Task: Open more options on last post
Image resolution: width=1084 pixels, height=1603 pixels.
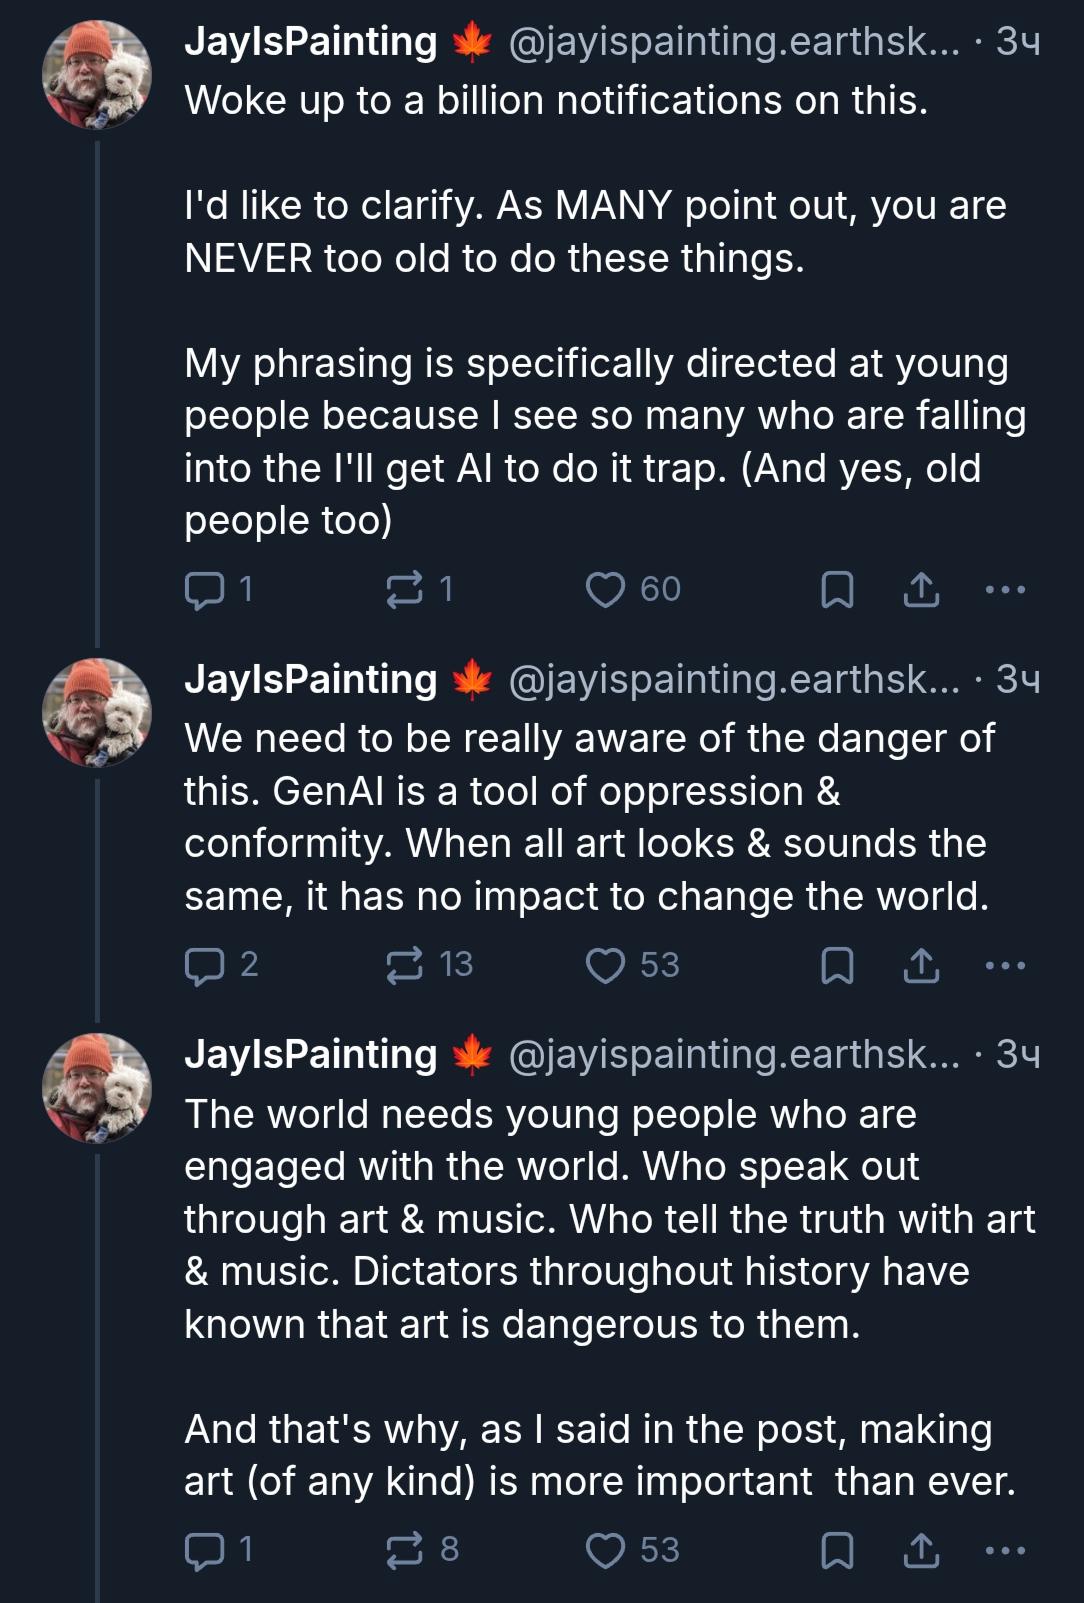Action: pyautogui.click(x=1005, y=1550)
